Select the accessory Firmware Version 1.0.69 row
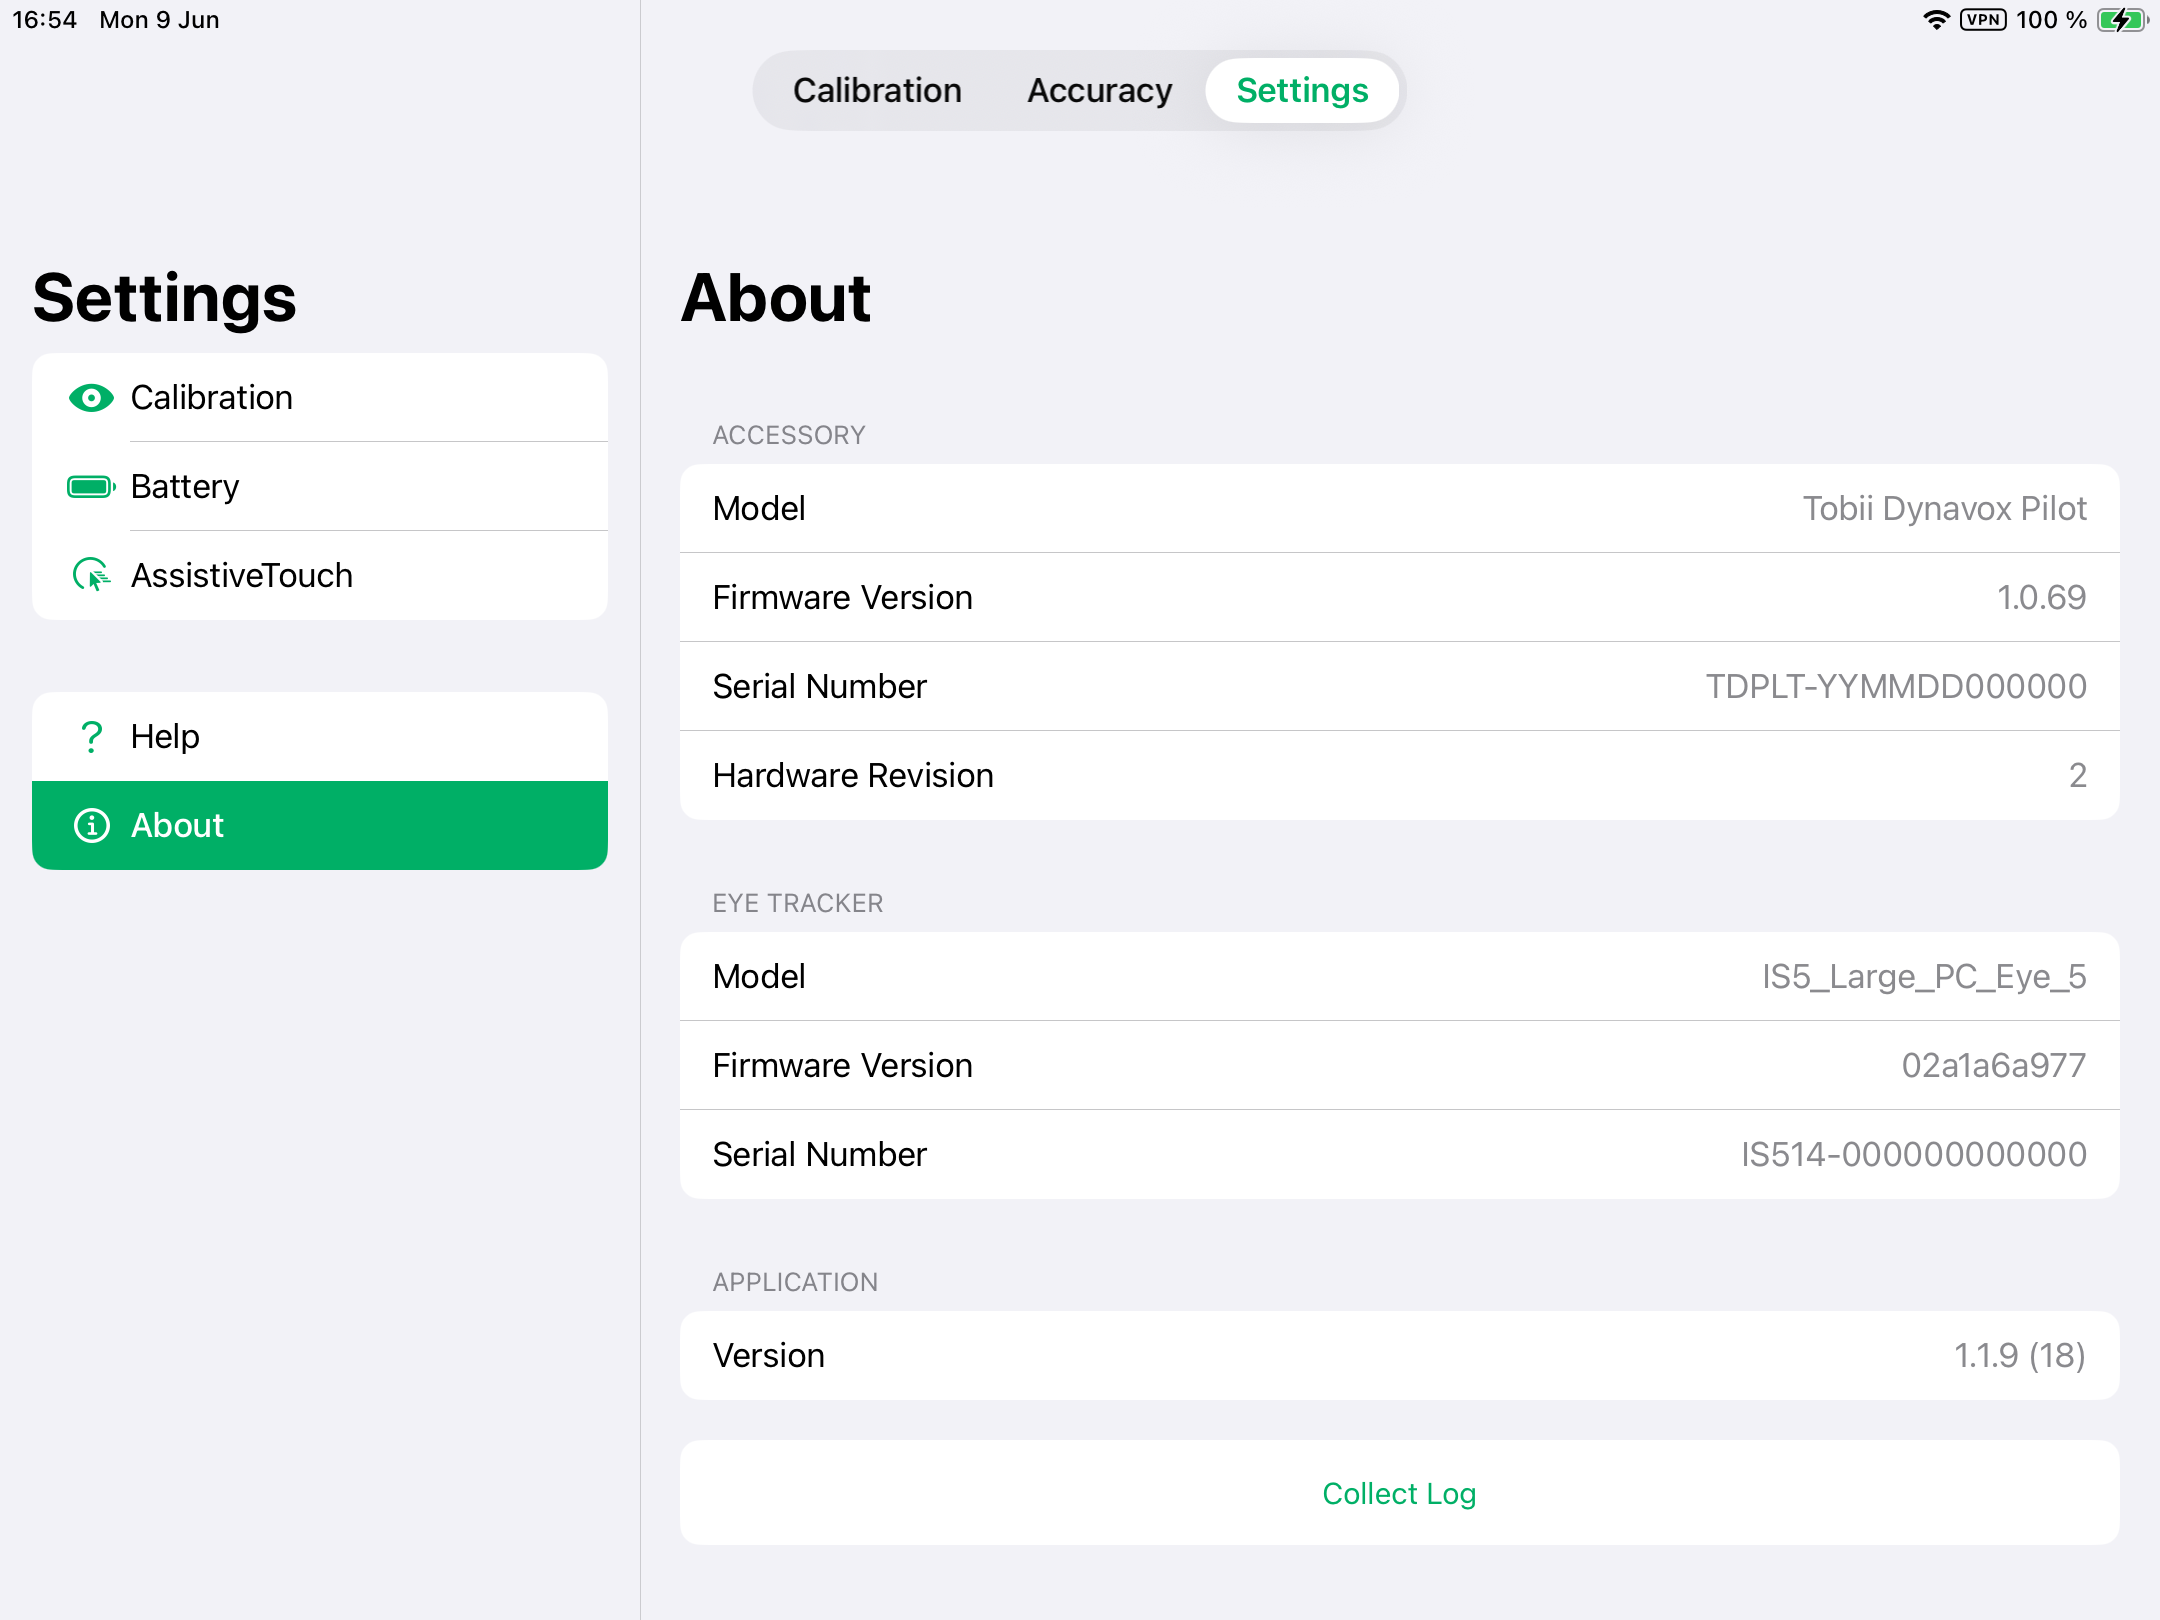 pos(1399,598)
